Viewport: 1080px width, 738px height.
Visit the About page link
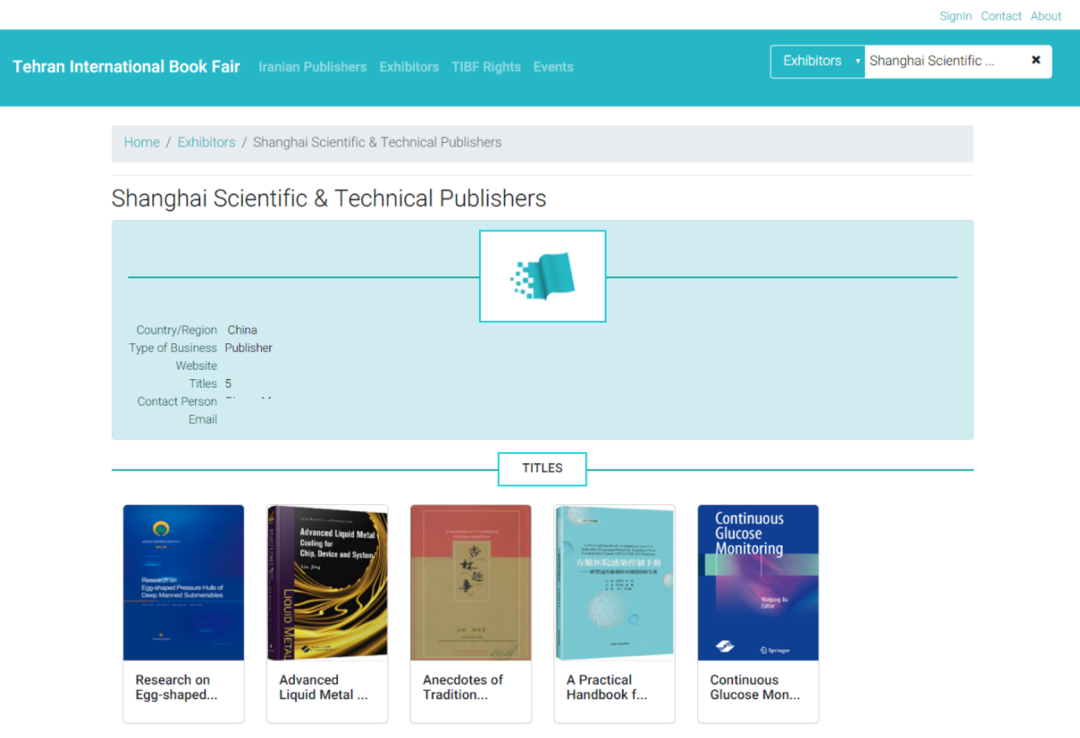(1046, 16)
